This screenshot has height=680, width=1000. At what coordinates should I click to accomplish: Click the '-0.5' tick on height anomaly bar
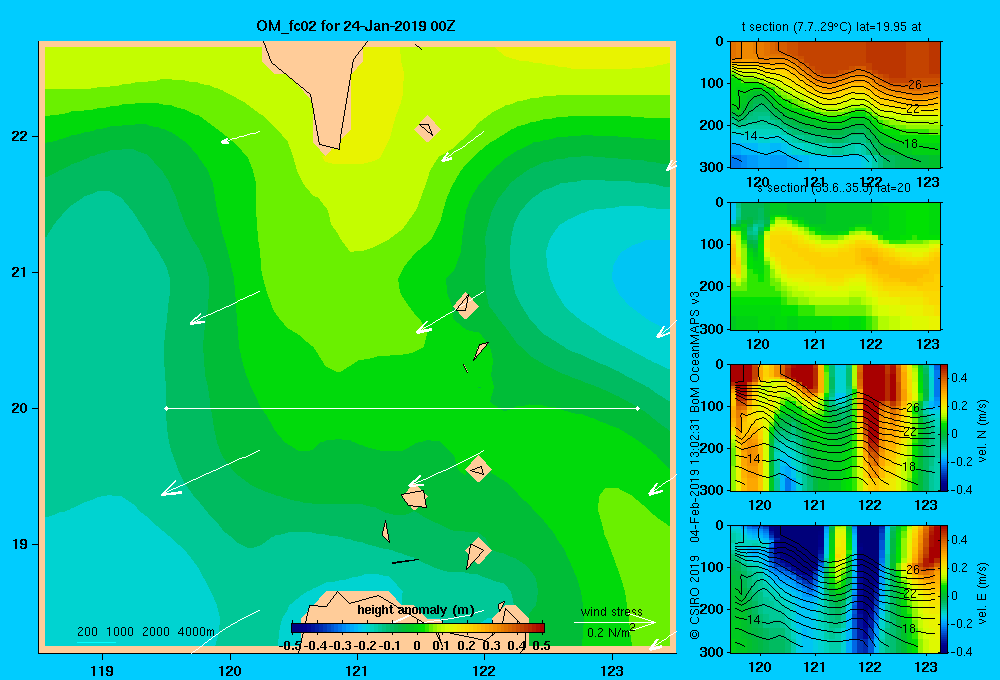click(x=291, y=646)
